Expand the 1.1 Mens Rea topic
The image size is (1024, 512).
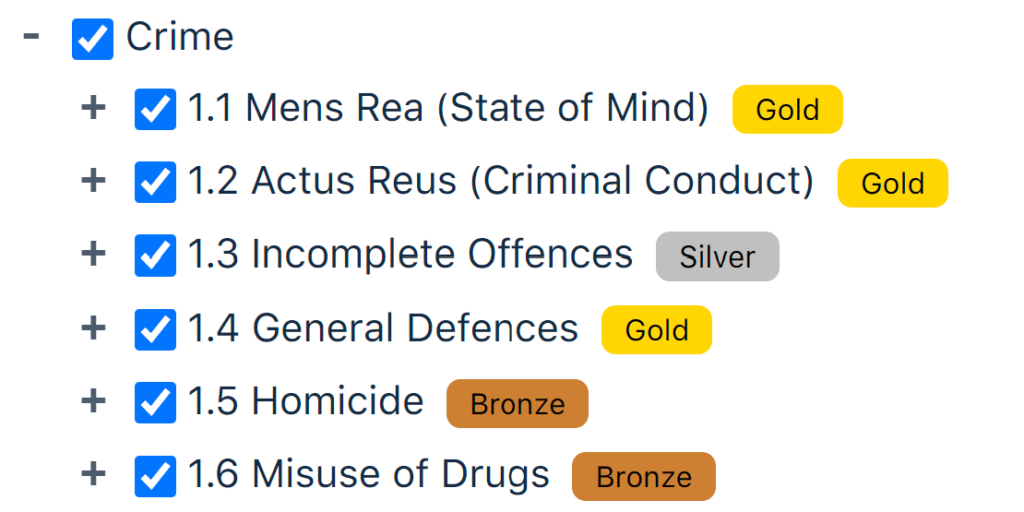coord(93,108)
